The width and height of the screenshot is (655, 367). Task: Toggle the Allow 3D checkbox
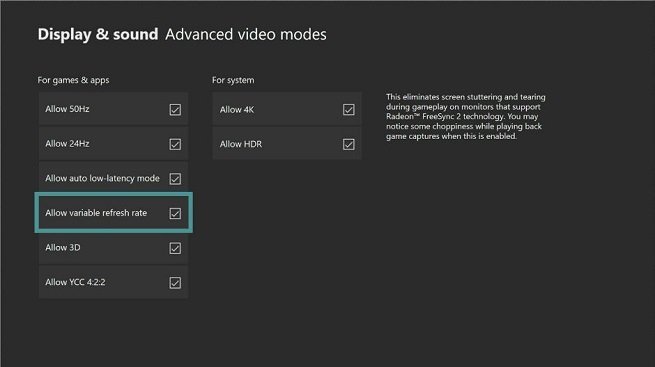coord(175,248)
